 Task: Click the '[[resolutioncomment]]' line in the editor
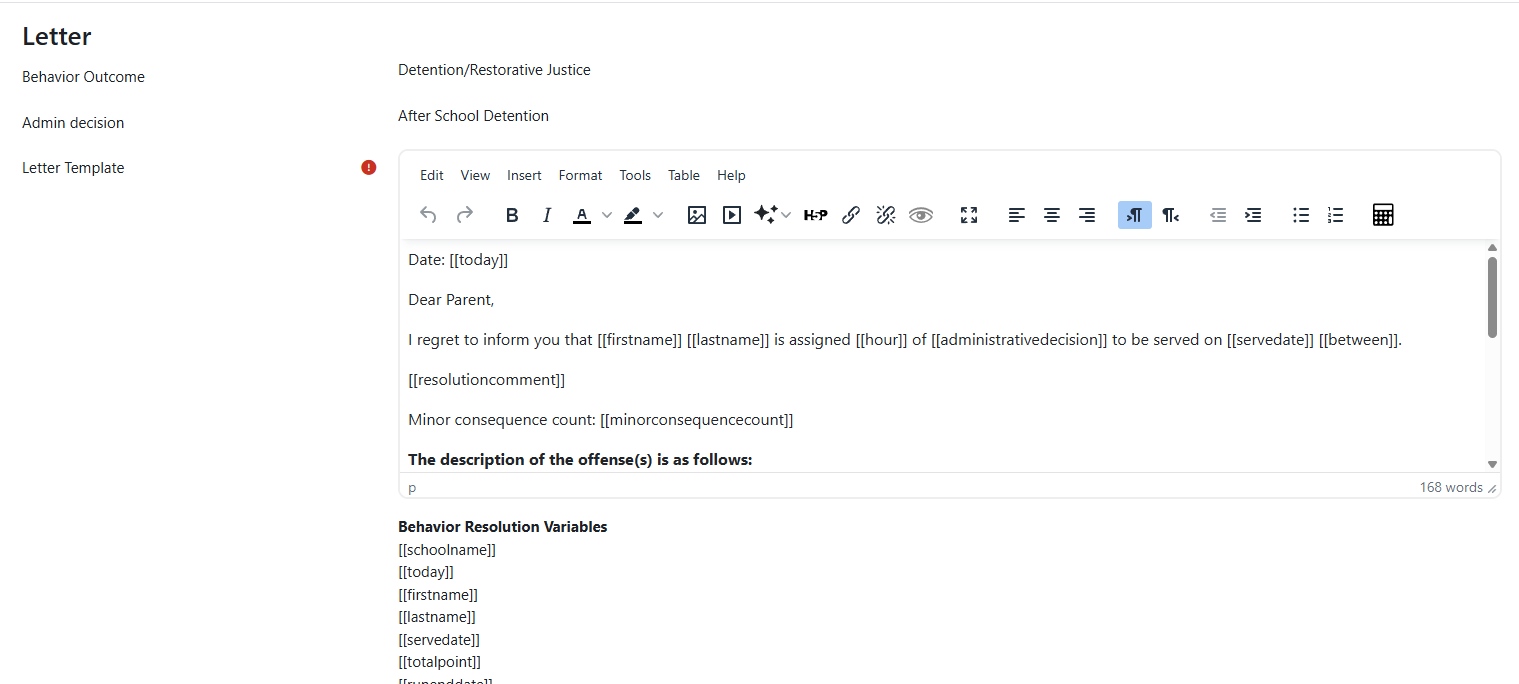(487, 380)
